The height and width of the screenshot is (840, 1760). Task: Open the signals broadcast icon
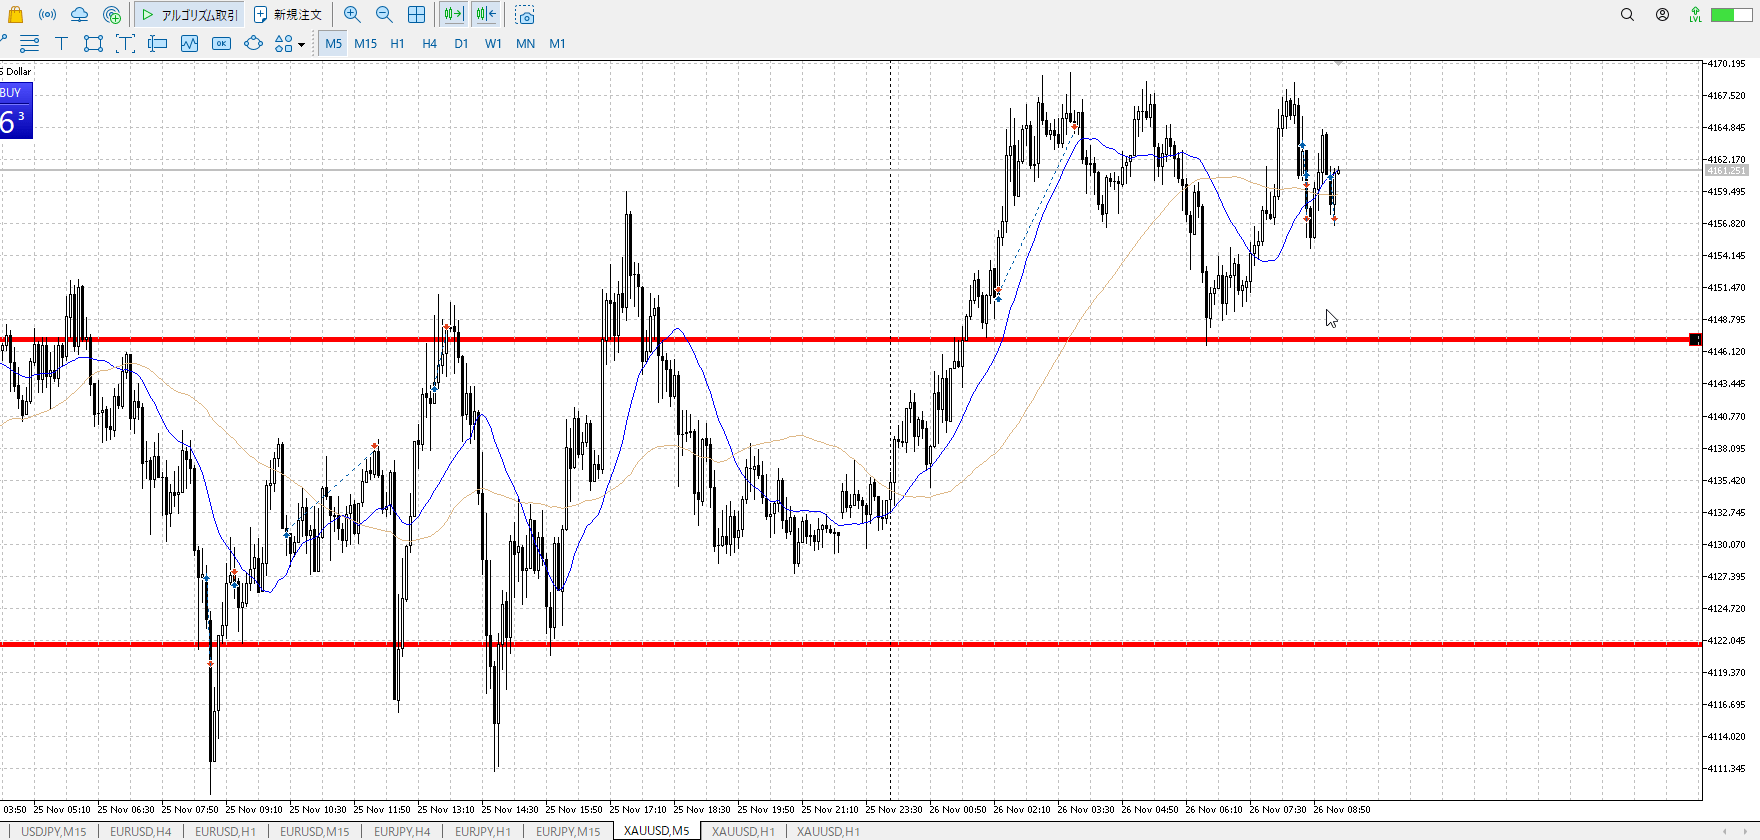point(47,15)
